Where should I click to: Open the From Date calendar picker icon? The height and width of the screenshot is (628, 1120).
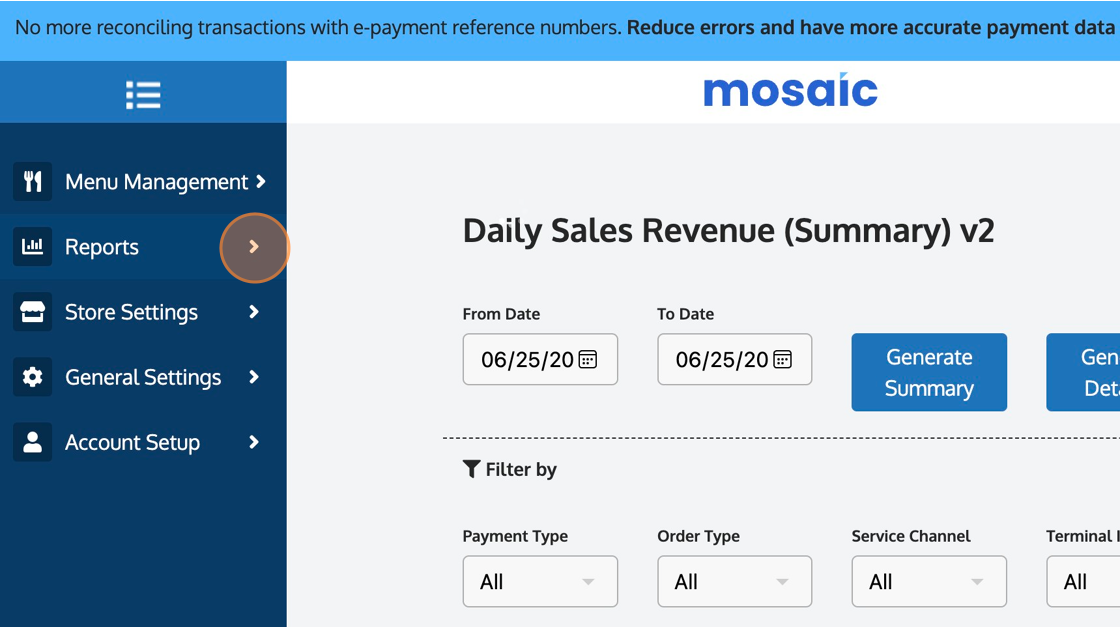pyautogui.click(x=588, y=359)
